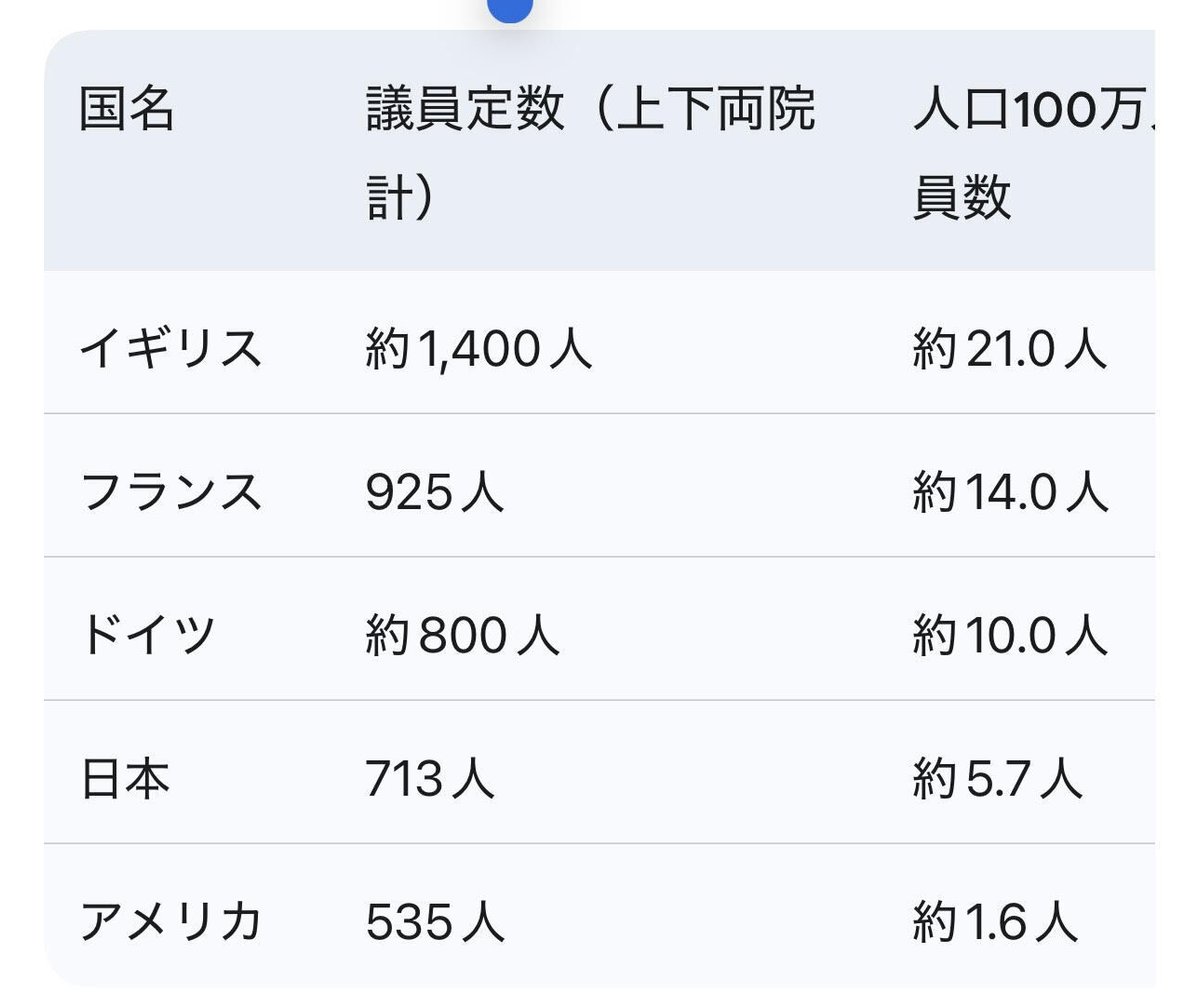The height and width of the screenshot is (1007, 1200).
Task: Click the アメリカ country cell
Action: 170,921
